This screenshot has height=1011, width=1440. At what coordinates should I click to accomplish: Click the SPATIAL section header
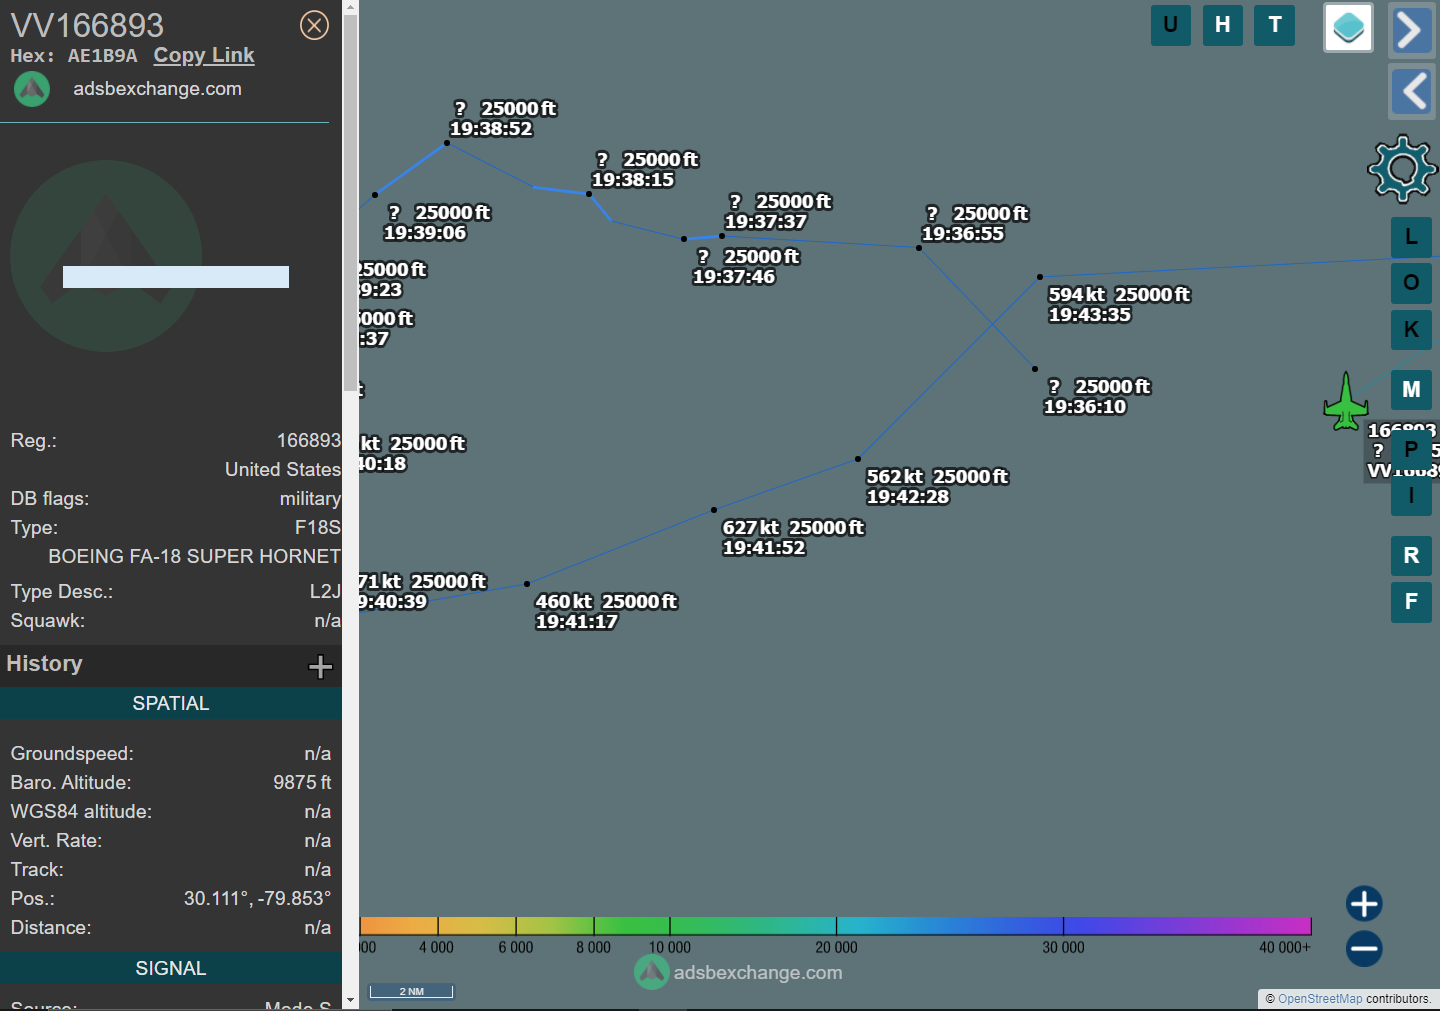171,703
